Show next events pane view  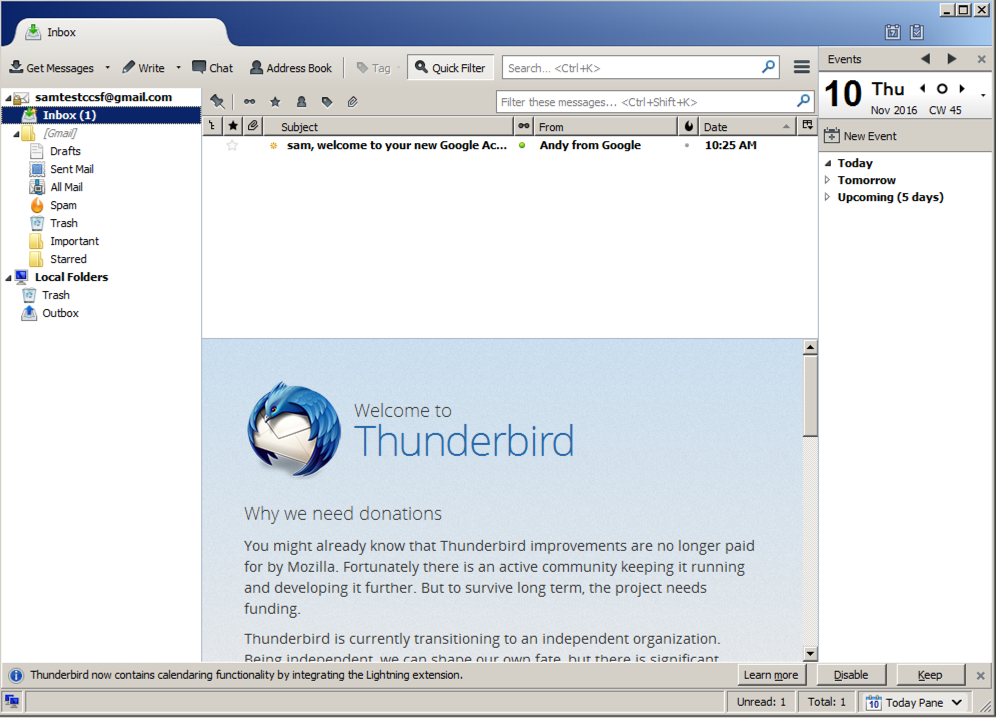point(952,59)
